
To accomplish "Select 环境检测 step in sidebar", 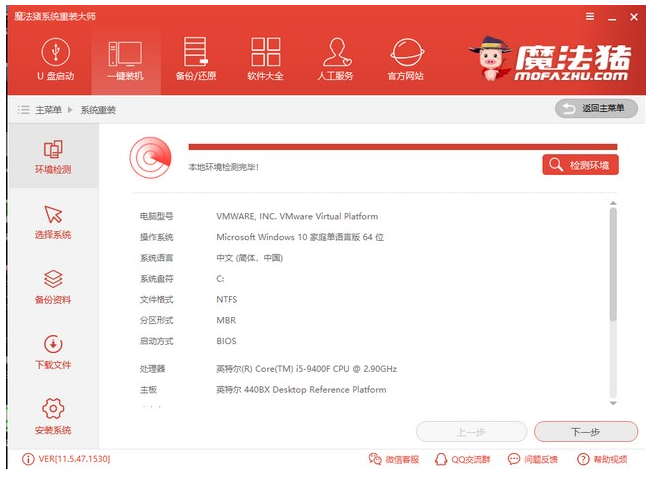I will tap(53, 158).
